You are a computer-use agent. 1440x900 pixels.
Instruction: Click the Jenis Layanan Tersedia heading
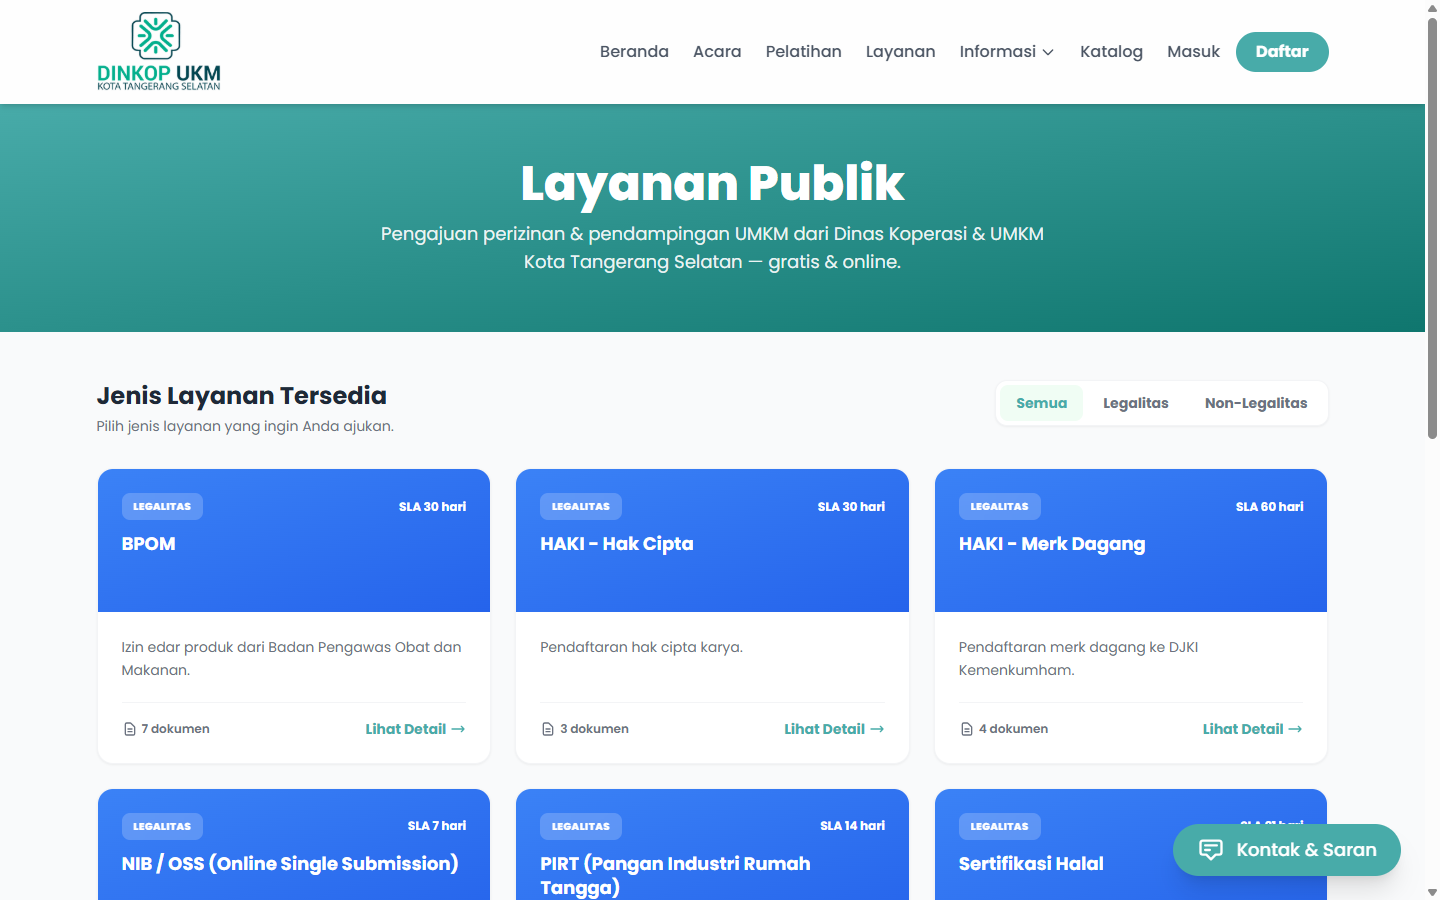pos(242,396)
